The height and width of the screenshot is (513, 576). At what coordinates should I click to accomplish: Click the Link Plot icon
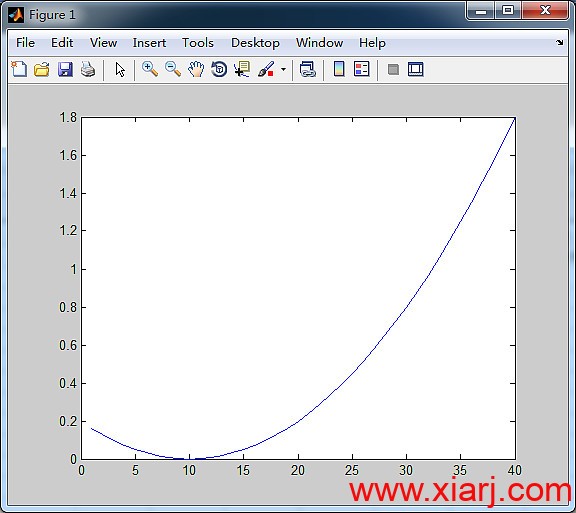(x=307, y=69)
